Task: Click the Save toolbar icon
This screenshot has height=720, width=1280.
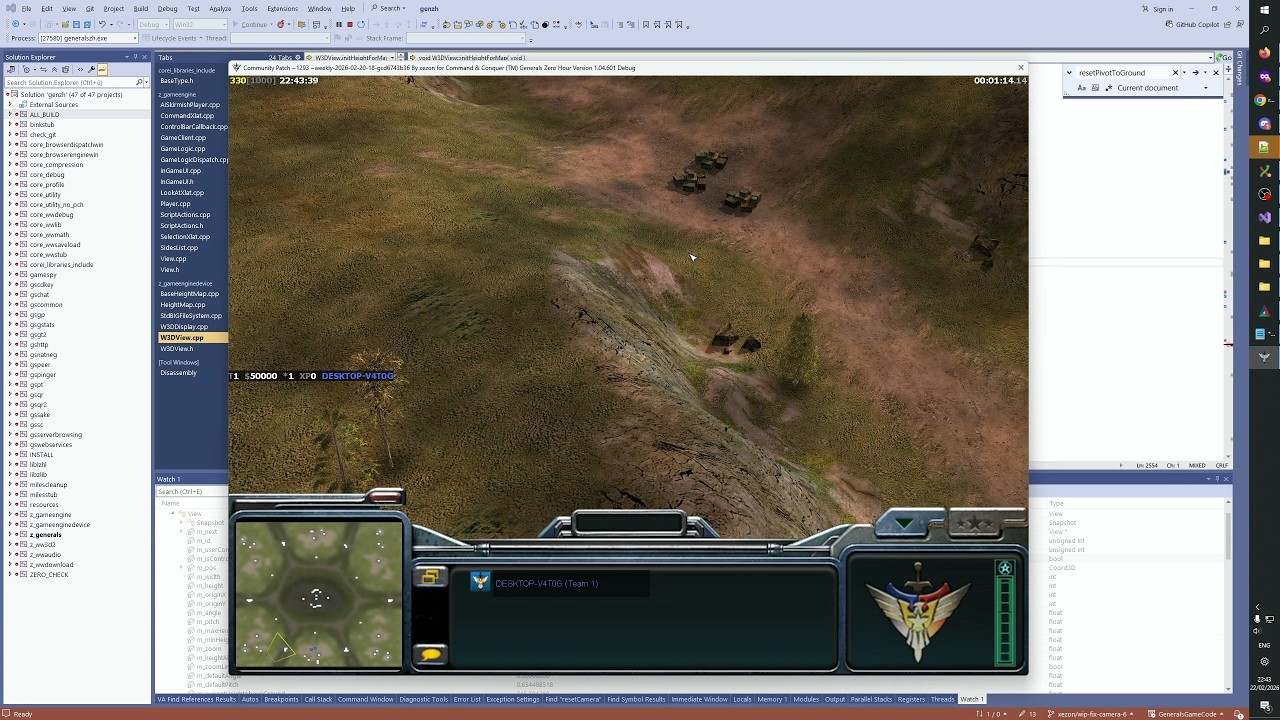Action: coord(76,24)
